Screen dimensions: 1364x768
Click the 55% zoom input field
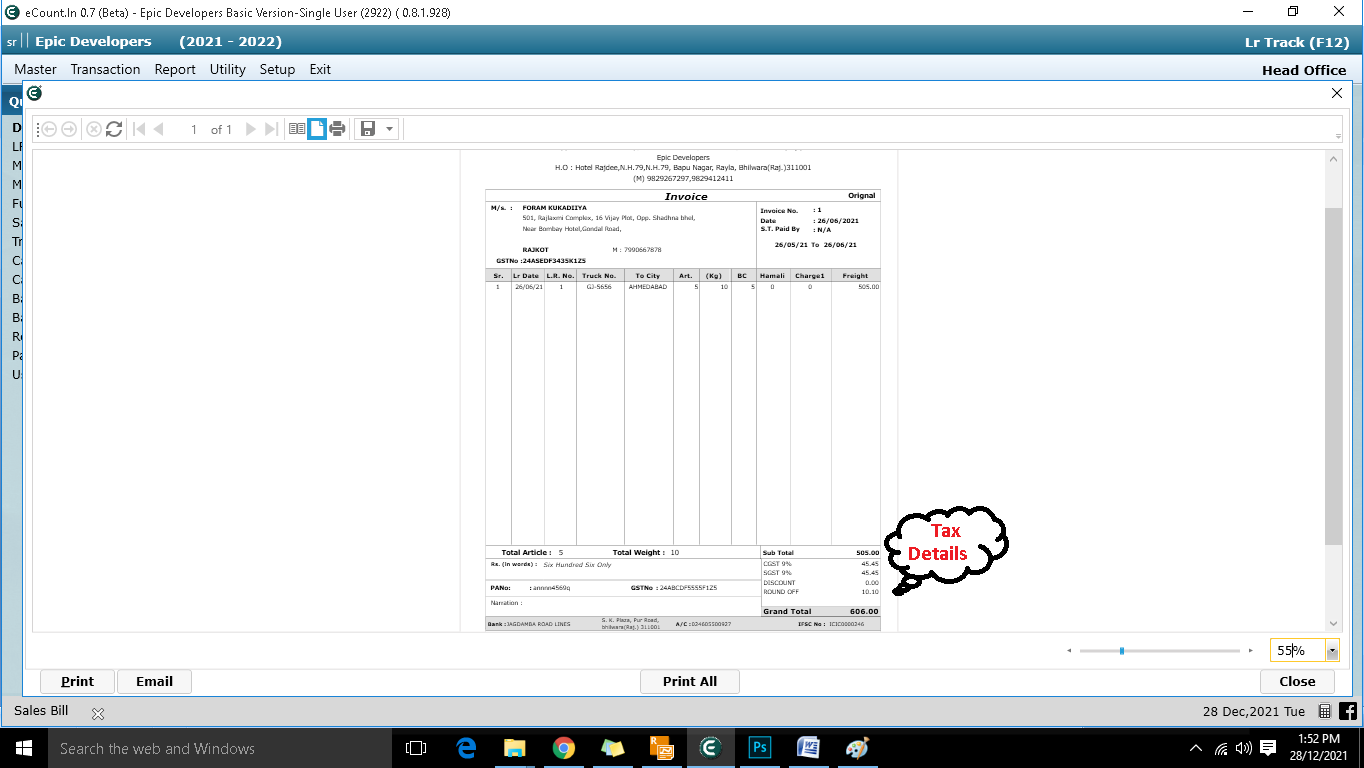click(x=1298, y=651)
